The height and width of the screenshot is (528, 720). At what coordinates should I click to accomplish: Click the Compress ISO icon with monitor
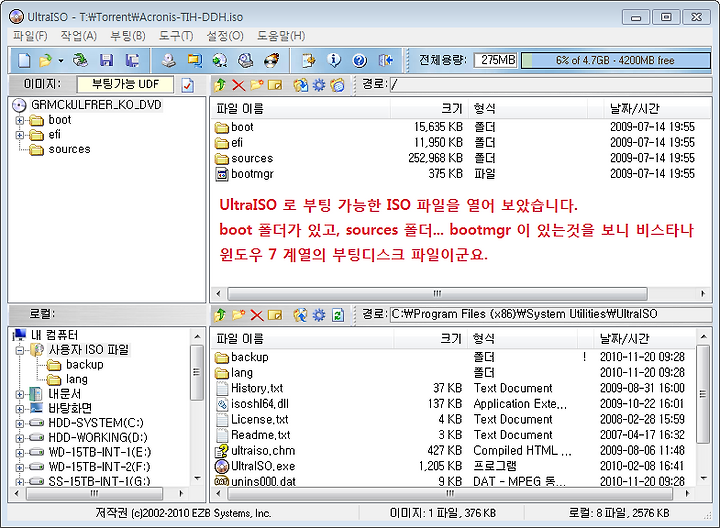pos(194,60)
